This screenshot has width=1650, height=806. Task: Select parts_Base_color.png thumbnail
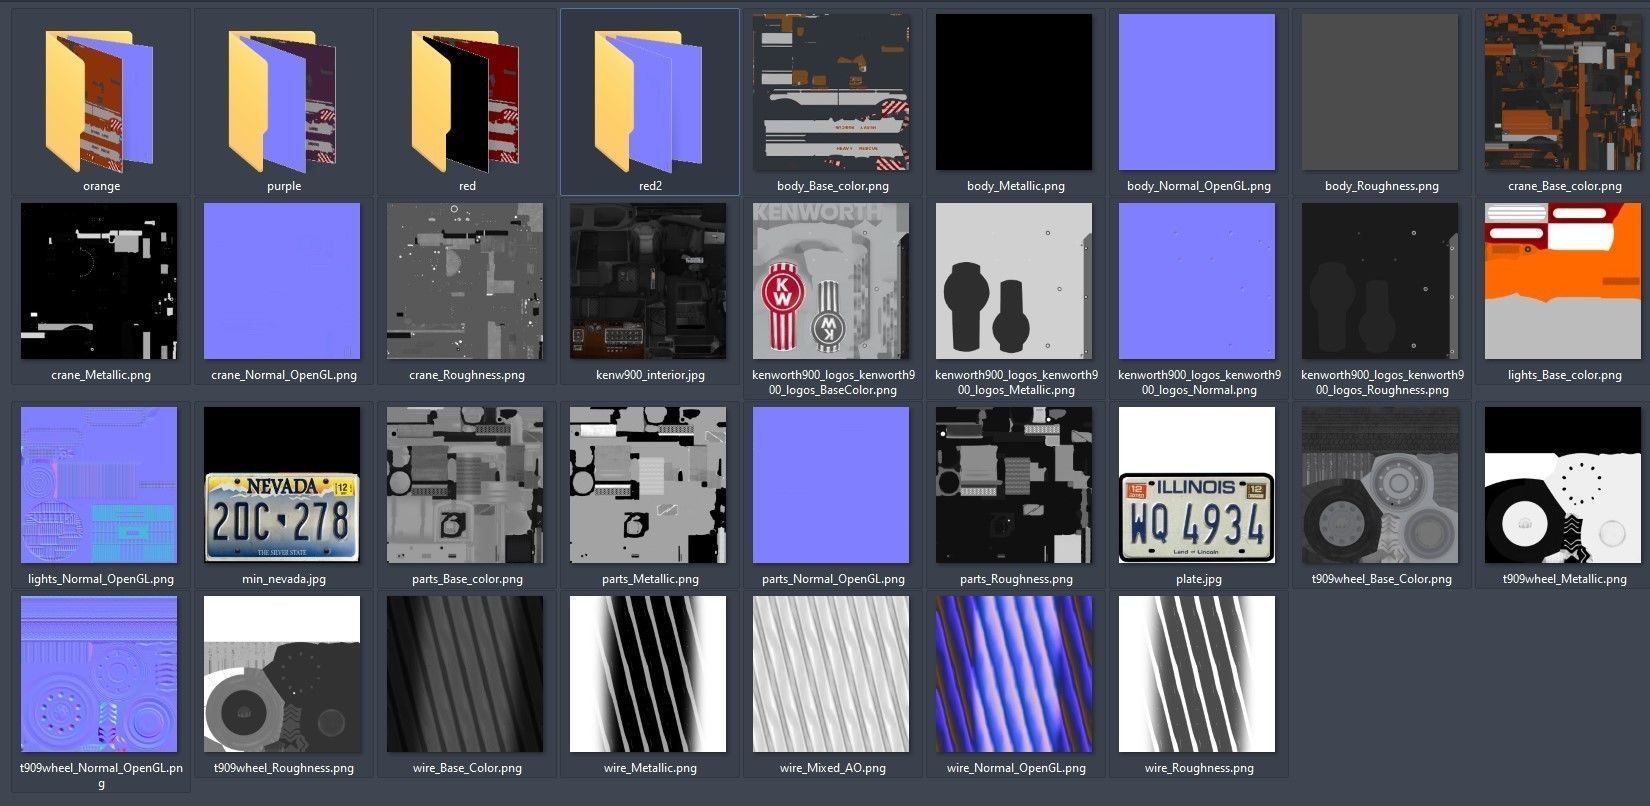tap(465, 485)
